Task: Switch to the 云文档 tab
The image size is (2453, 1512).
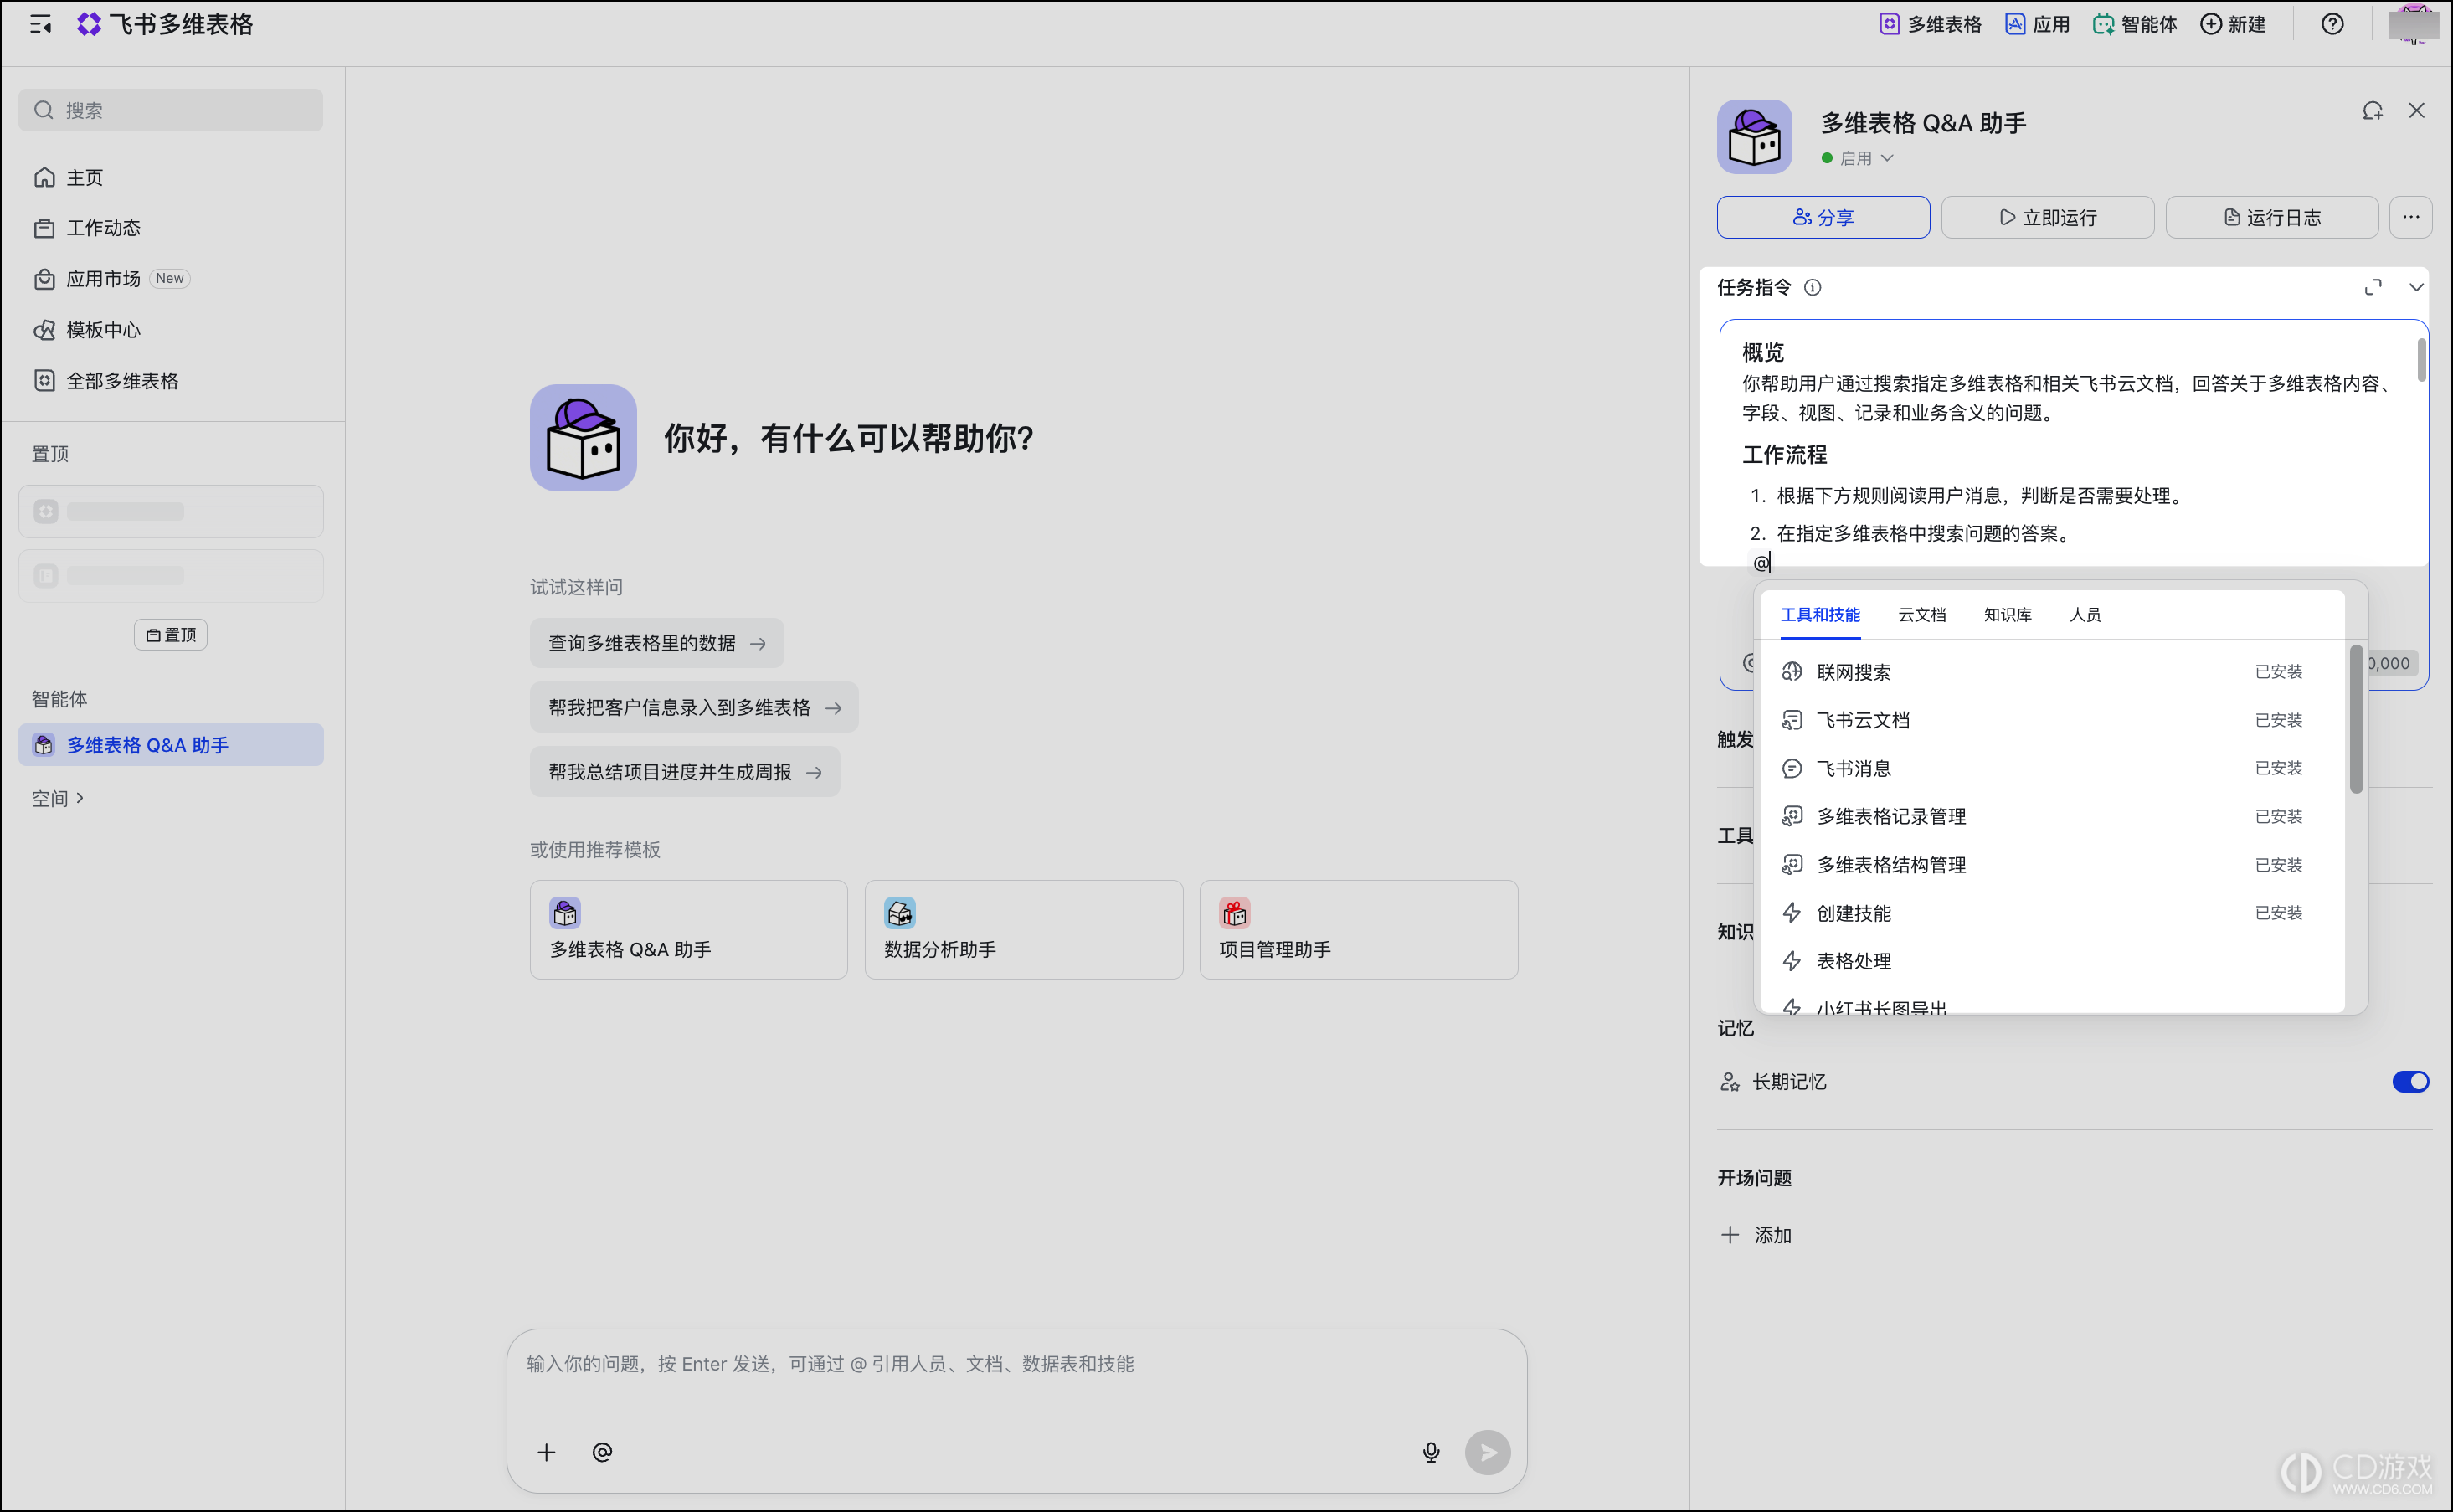Action: 1922,615
